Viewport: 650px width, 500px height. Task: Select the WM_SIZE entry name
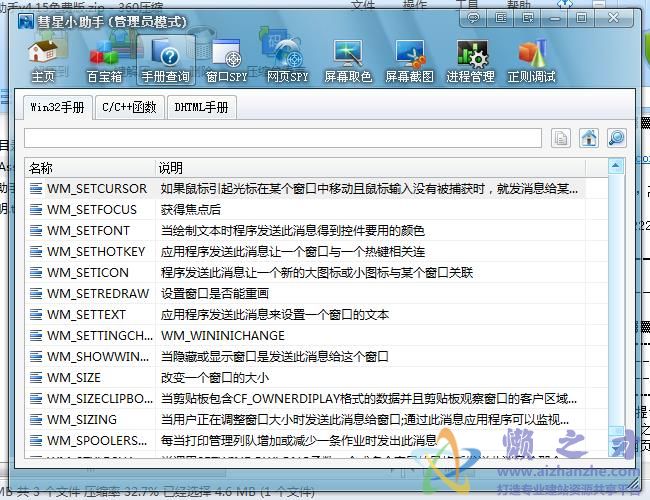pos(74,378)
